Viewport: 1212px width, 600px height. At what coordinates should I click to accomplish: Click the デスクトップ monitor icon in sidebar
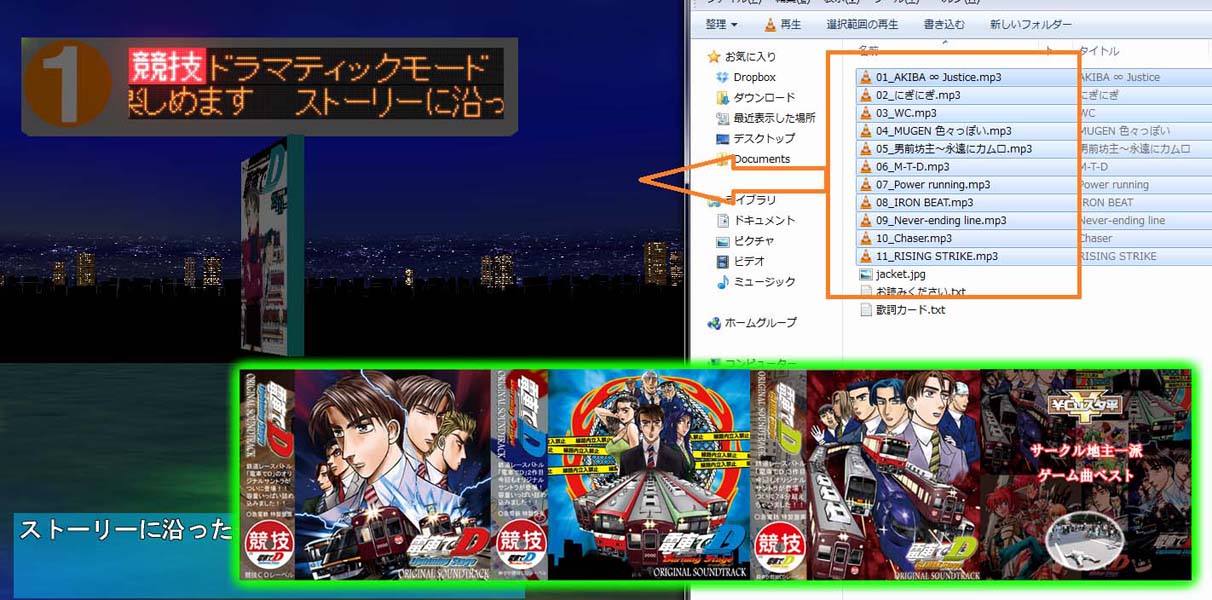tap(723, 138)
